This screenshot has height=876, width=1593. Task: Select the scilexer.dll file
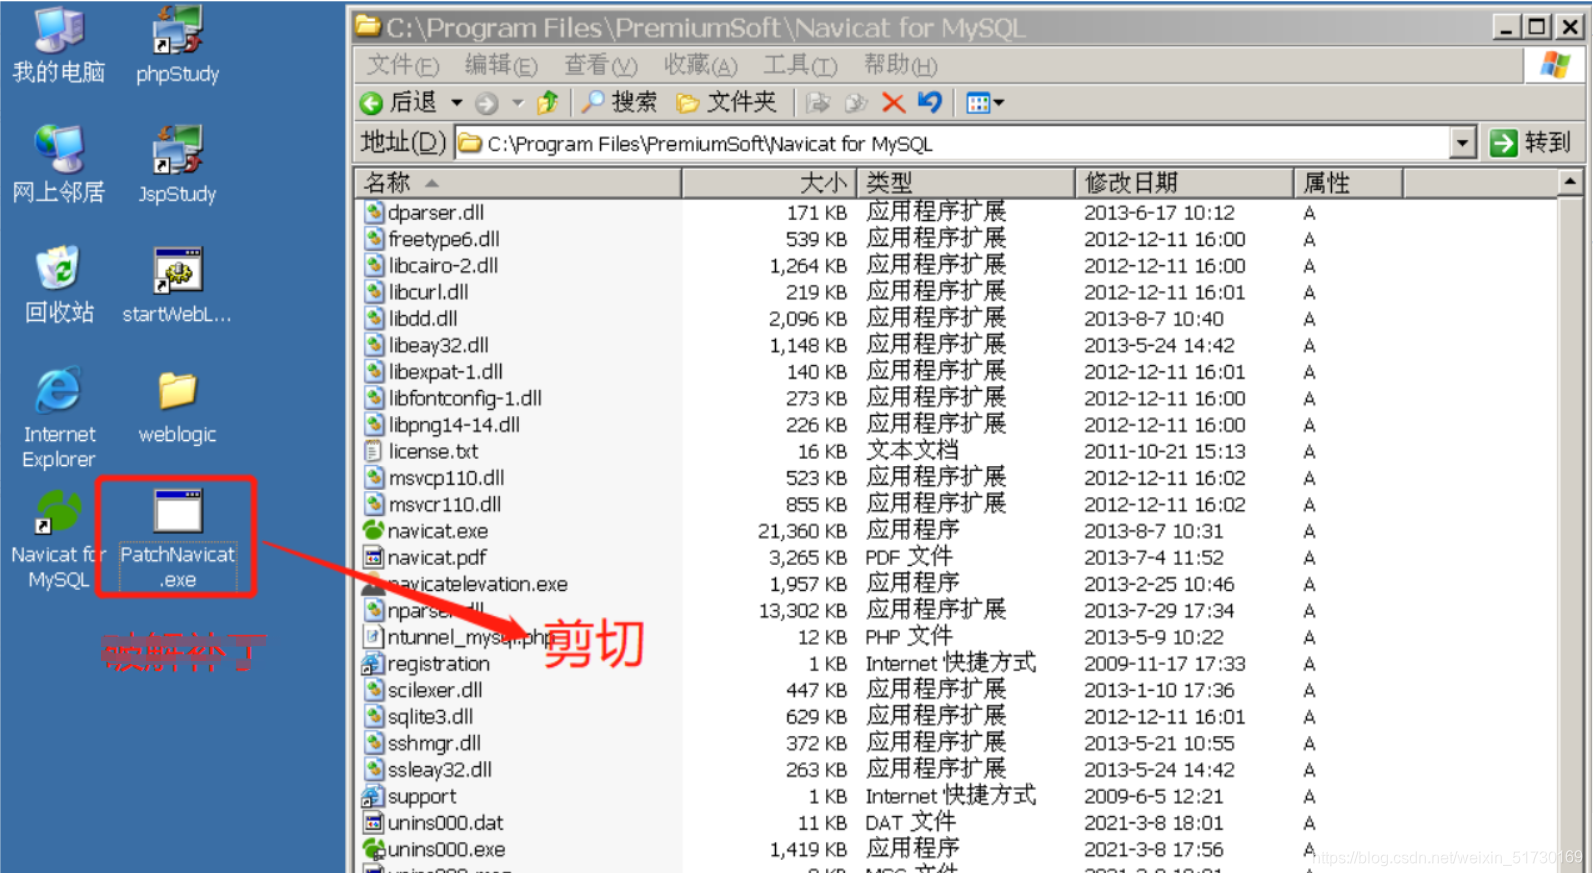pos(424,690)
